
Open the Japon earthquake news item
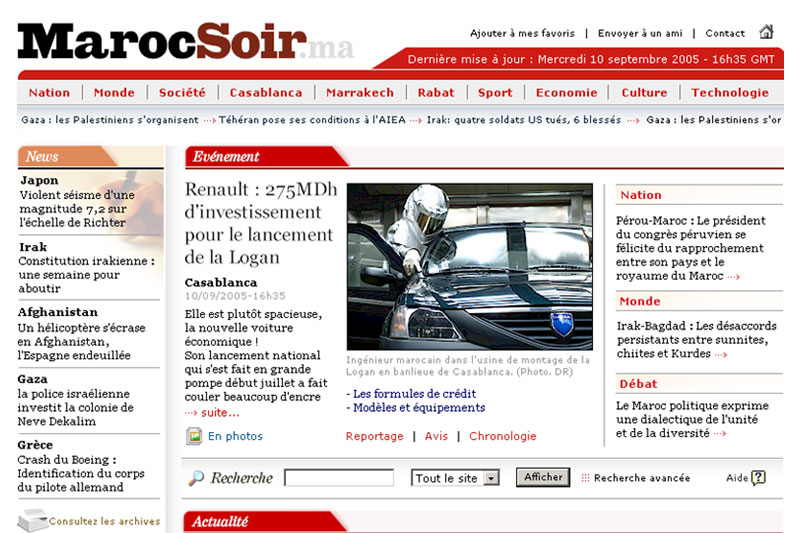(x=77, y=202)
